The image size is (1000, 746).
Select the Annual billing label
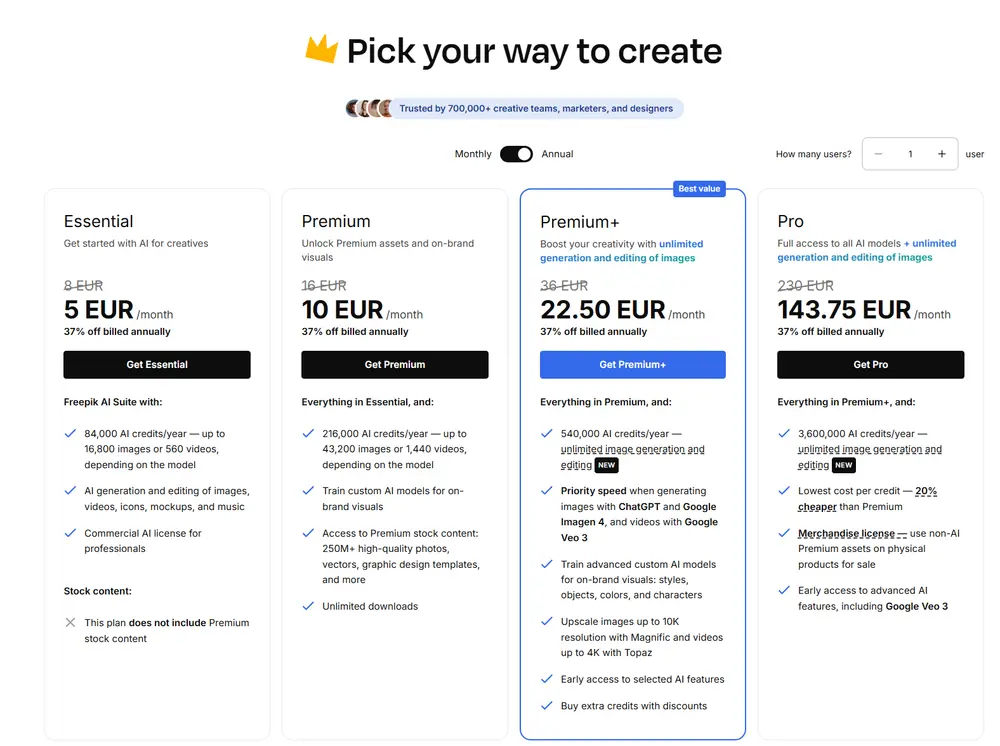pos(557,154)
